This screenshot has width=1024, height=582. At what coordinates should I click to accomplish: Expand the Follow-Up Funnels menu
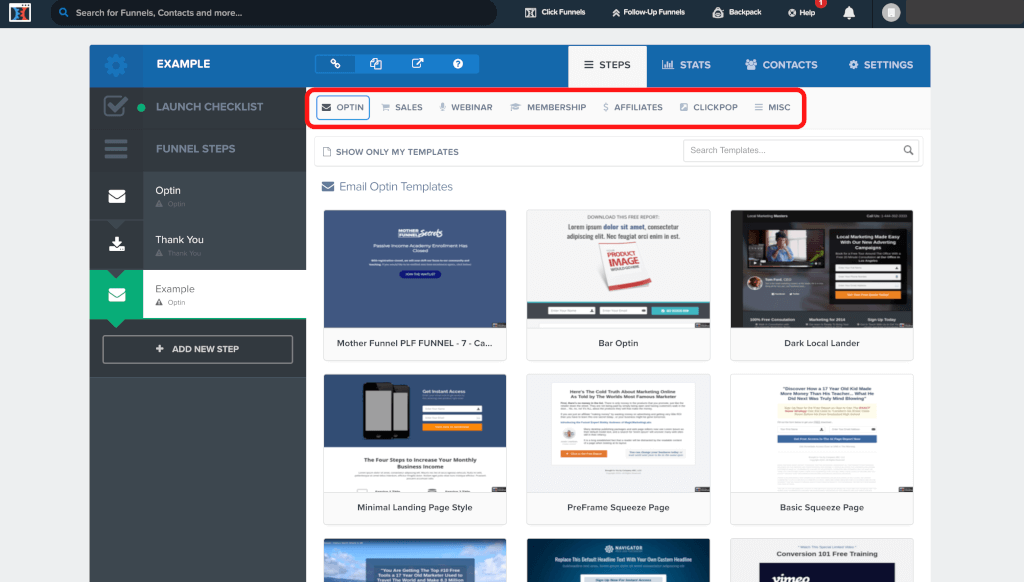click(648, 13)
